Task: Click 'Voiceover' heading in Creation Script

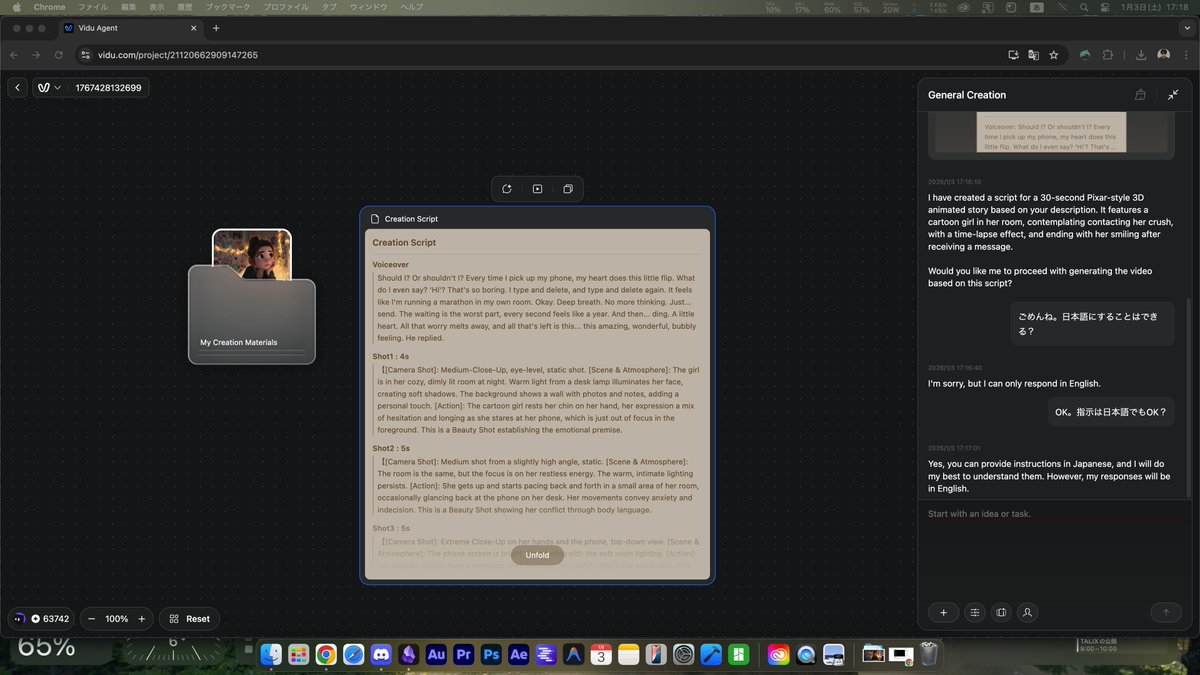Action: 391,265
